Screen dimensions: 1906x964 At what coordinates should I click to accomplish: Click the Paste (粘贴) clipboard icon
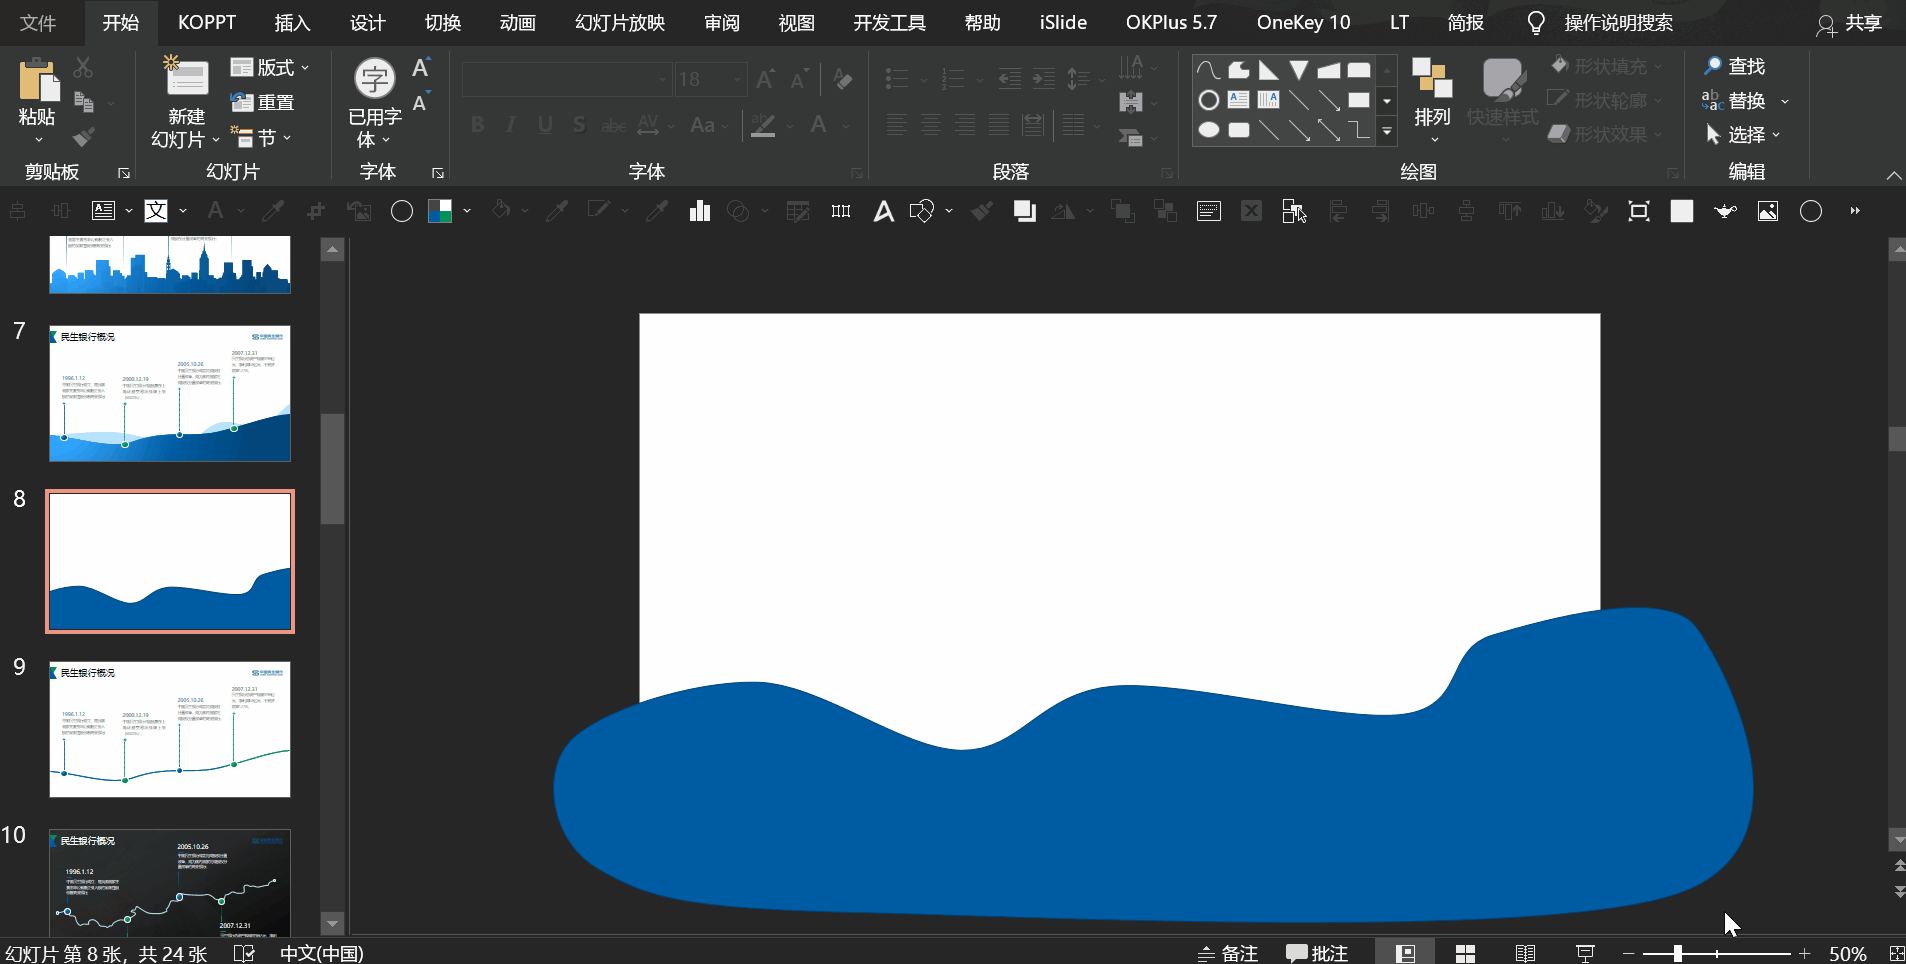38,79
